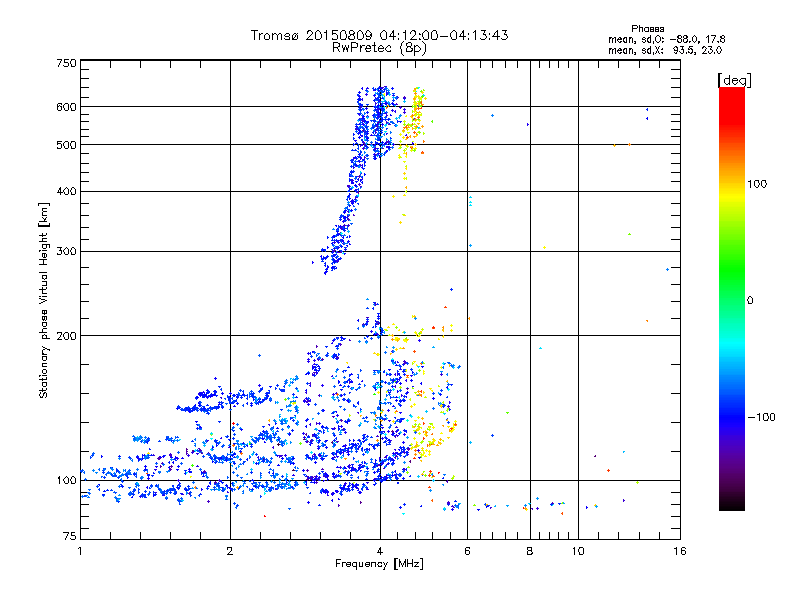Screen dimensions: 800x600
Task: Click the '[deg]' colorbar unit label
Action: pos(734,81)
